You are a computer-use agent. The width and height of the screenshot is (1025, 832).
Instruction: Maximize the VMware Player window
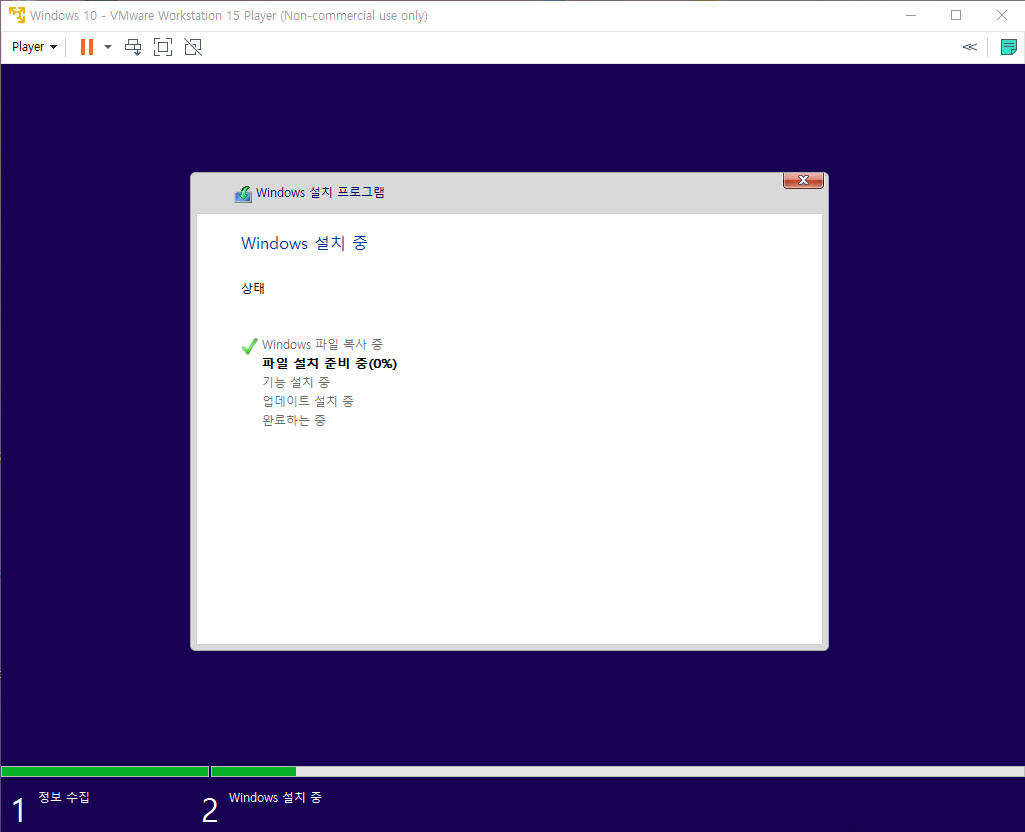956,15
